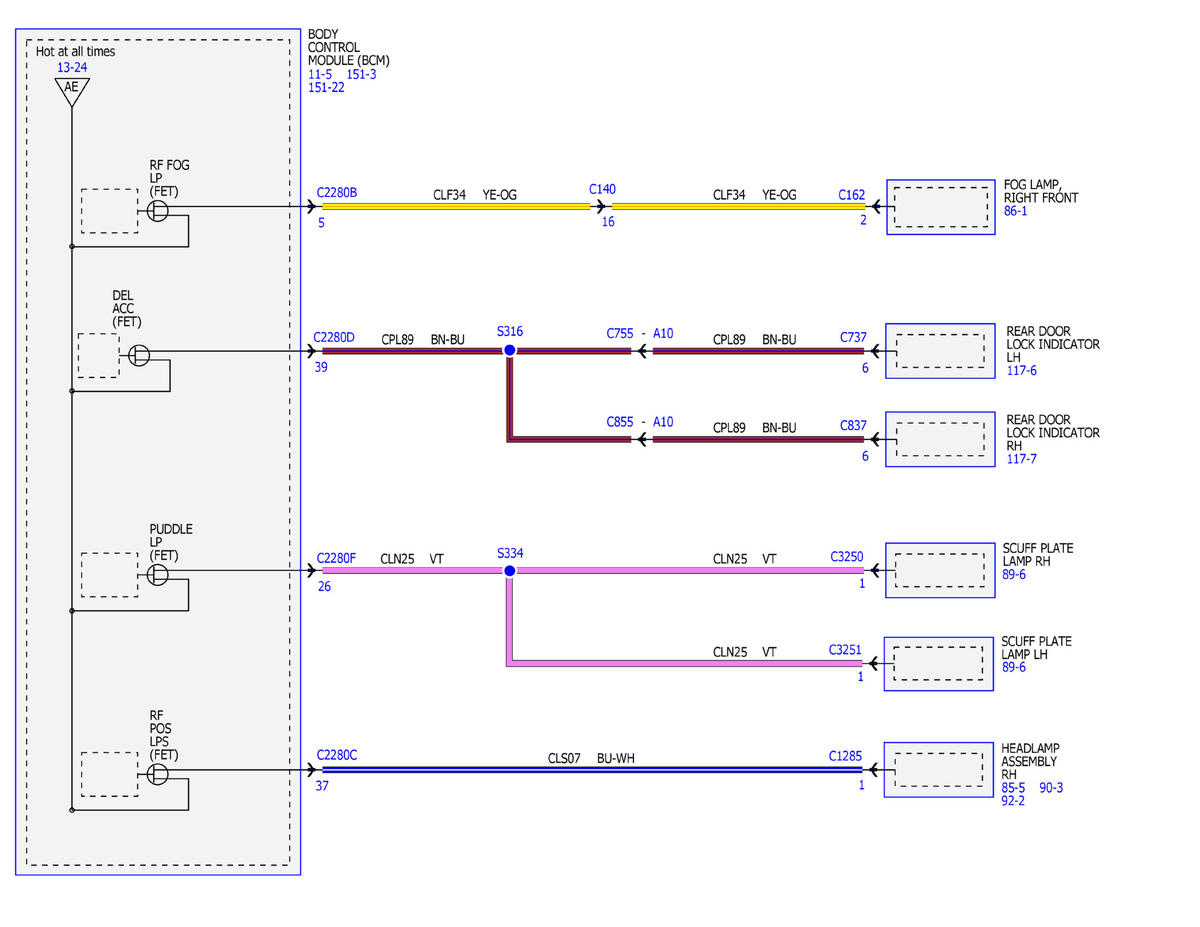The height and width of the screenshot is (927, 1200).
Task: Follow the 117-6 reference link
Action: pyautogui.click(x=1022, y=370)
